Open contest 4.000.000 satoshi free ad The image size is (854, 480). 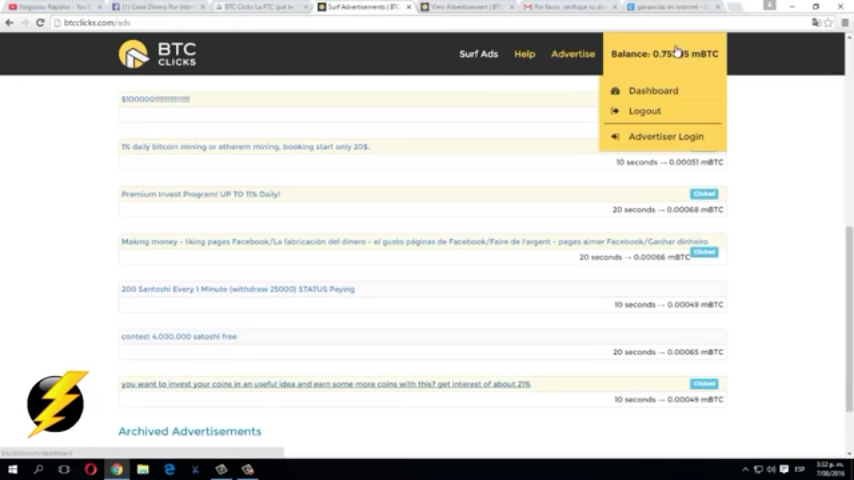(179, 336)
